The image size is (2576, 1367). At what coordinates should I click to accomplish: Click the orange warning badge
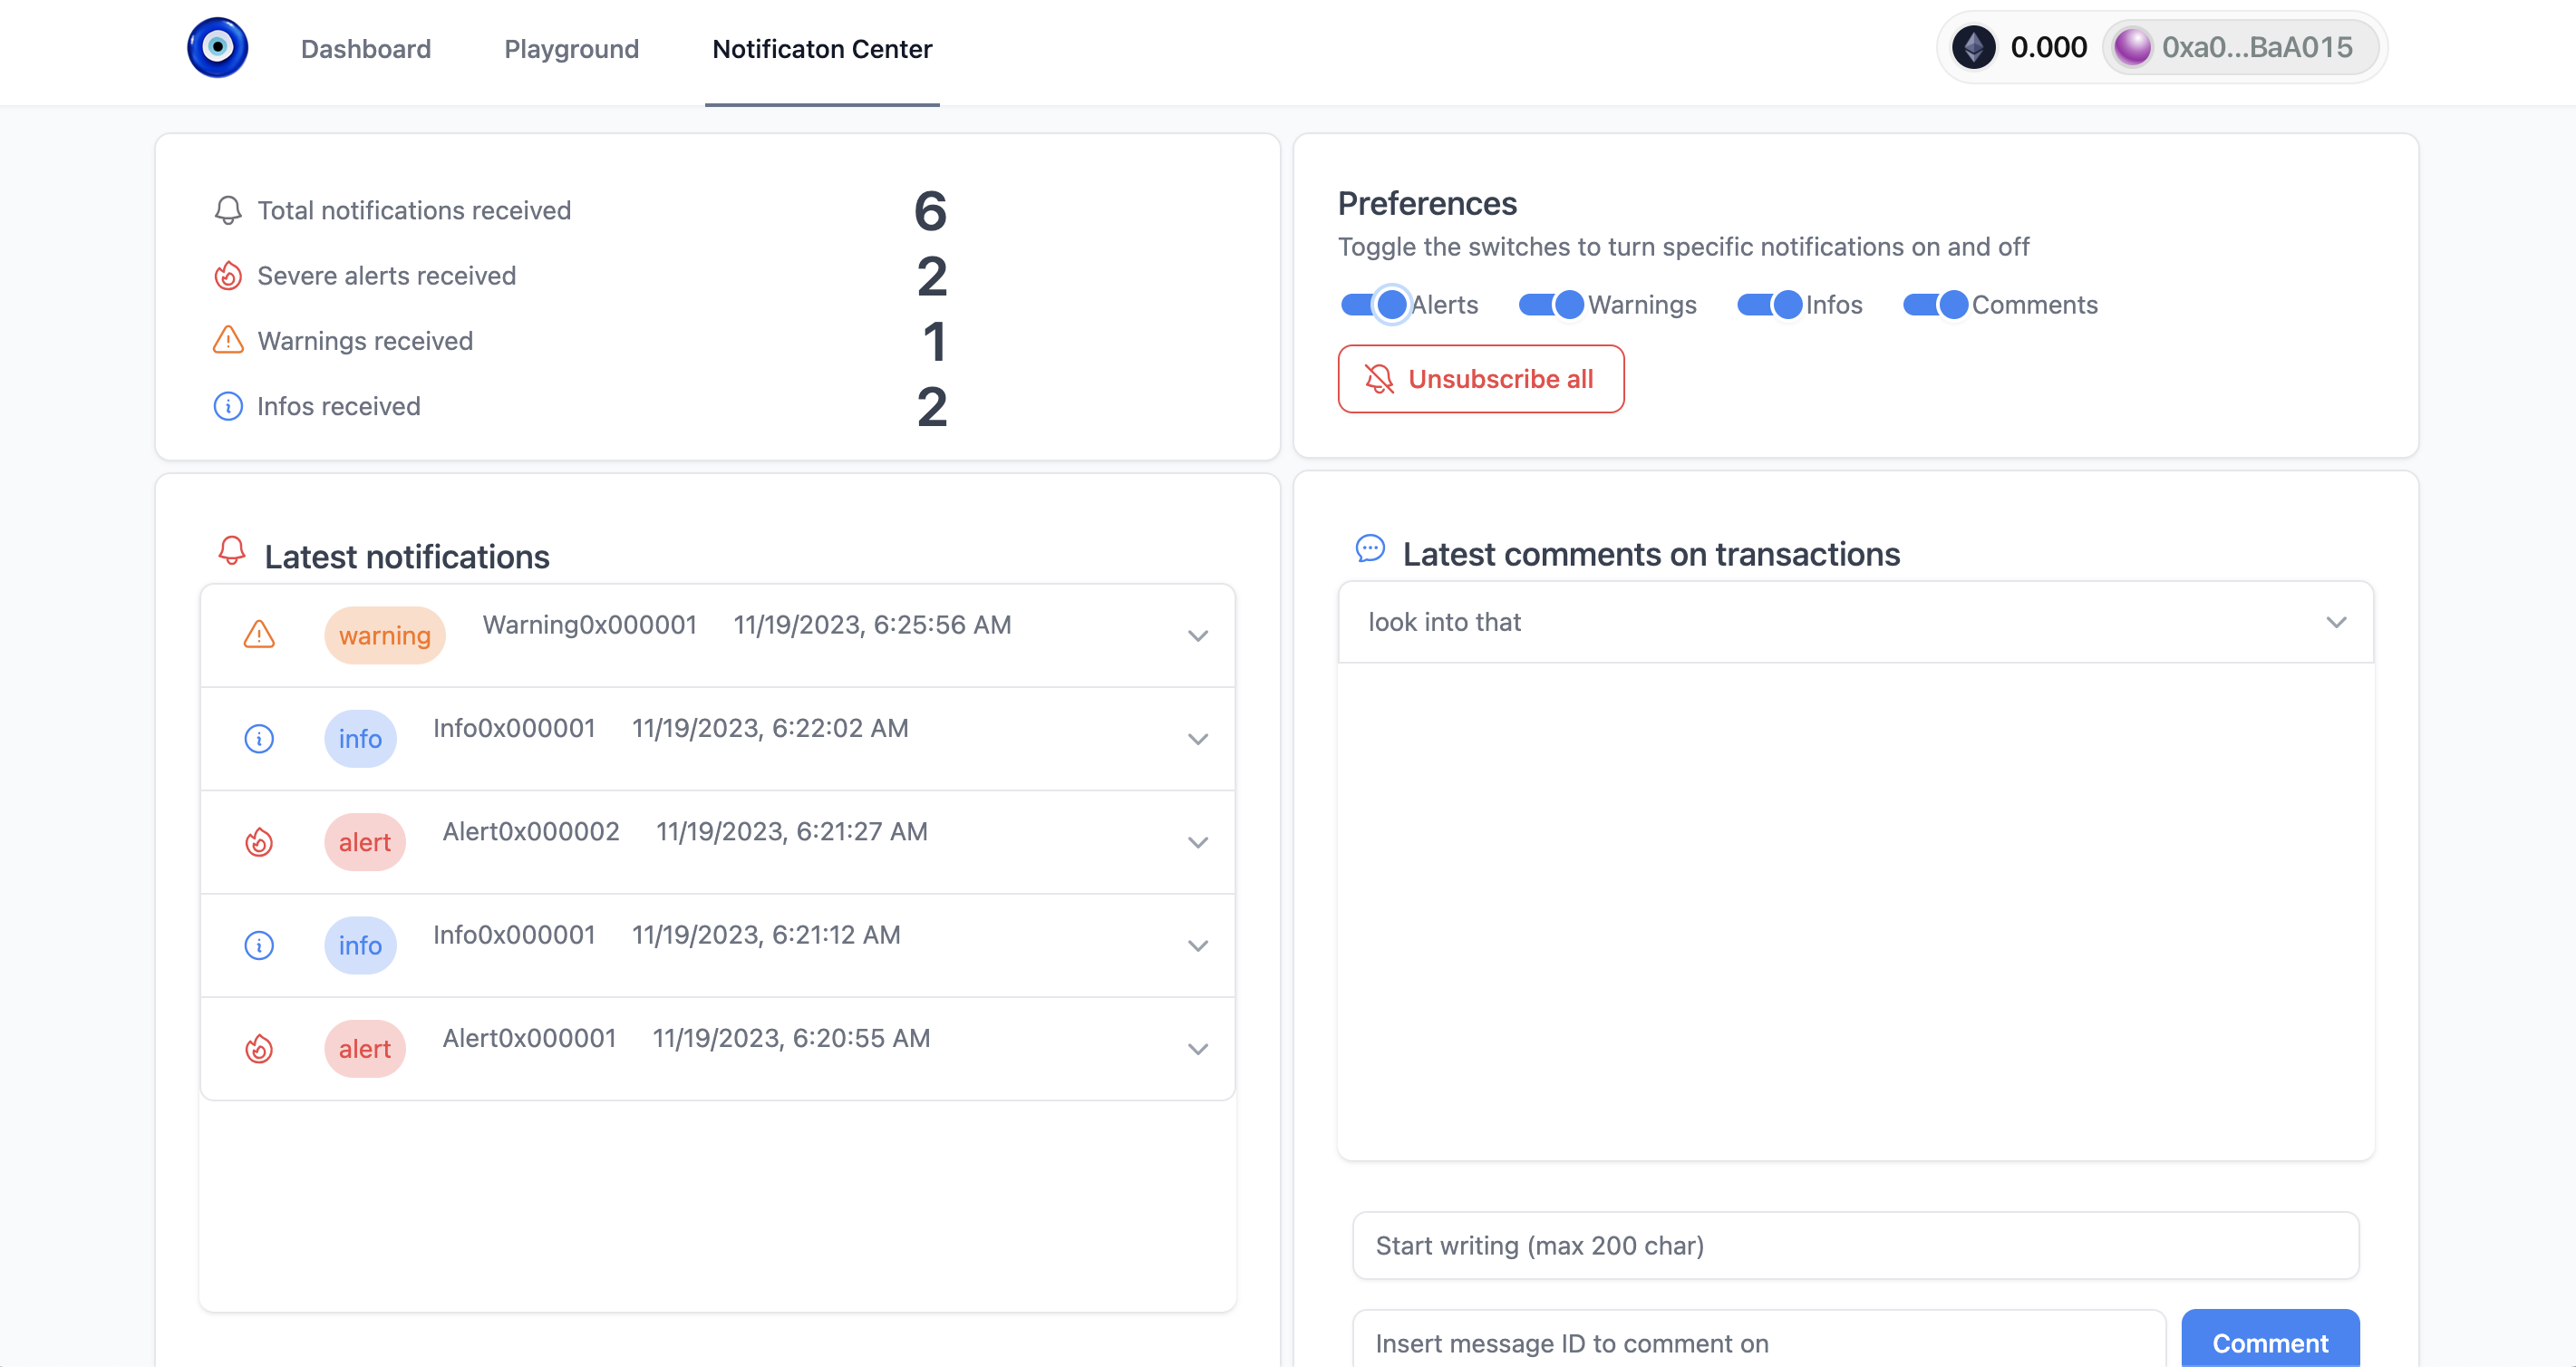tap(385, 635)
